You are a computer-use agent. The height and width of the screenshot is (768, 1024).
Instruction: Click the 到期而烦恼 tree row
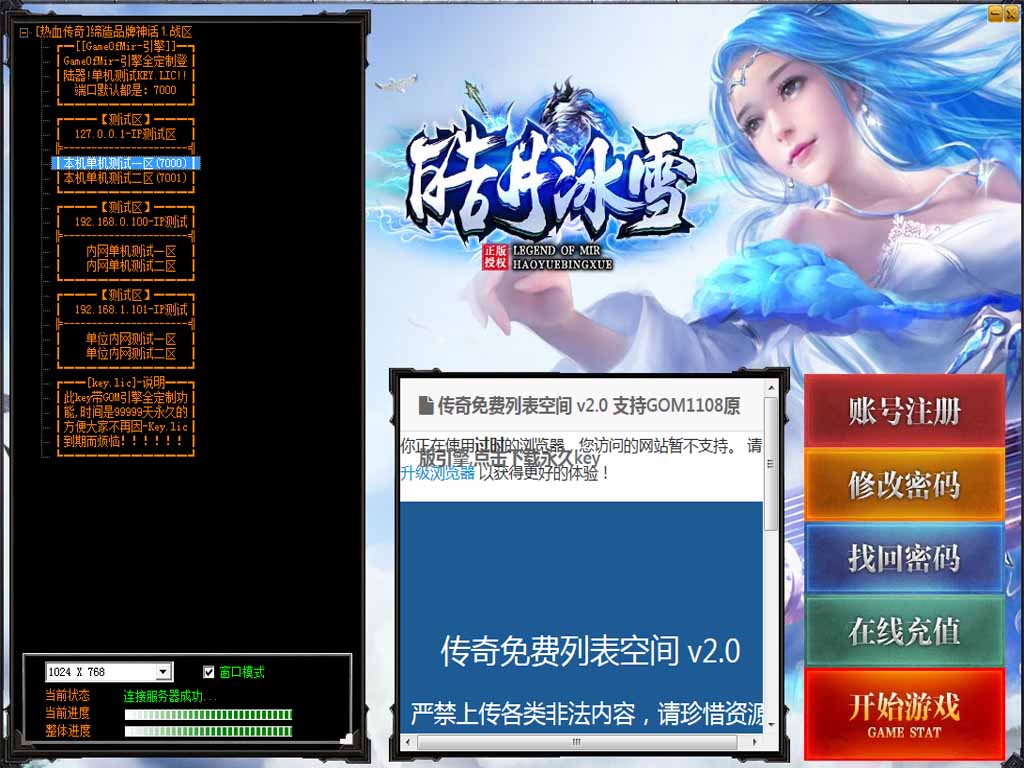(x=125, y=441)
